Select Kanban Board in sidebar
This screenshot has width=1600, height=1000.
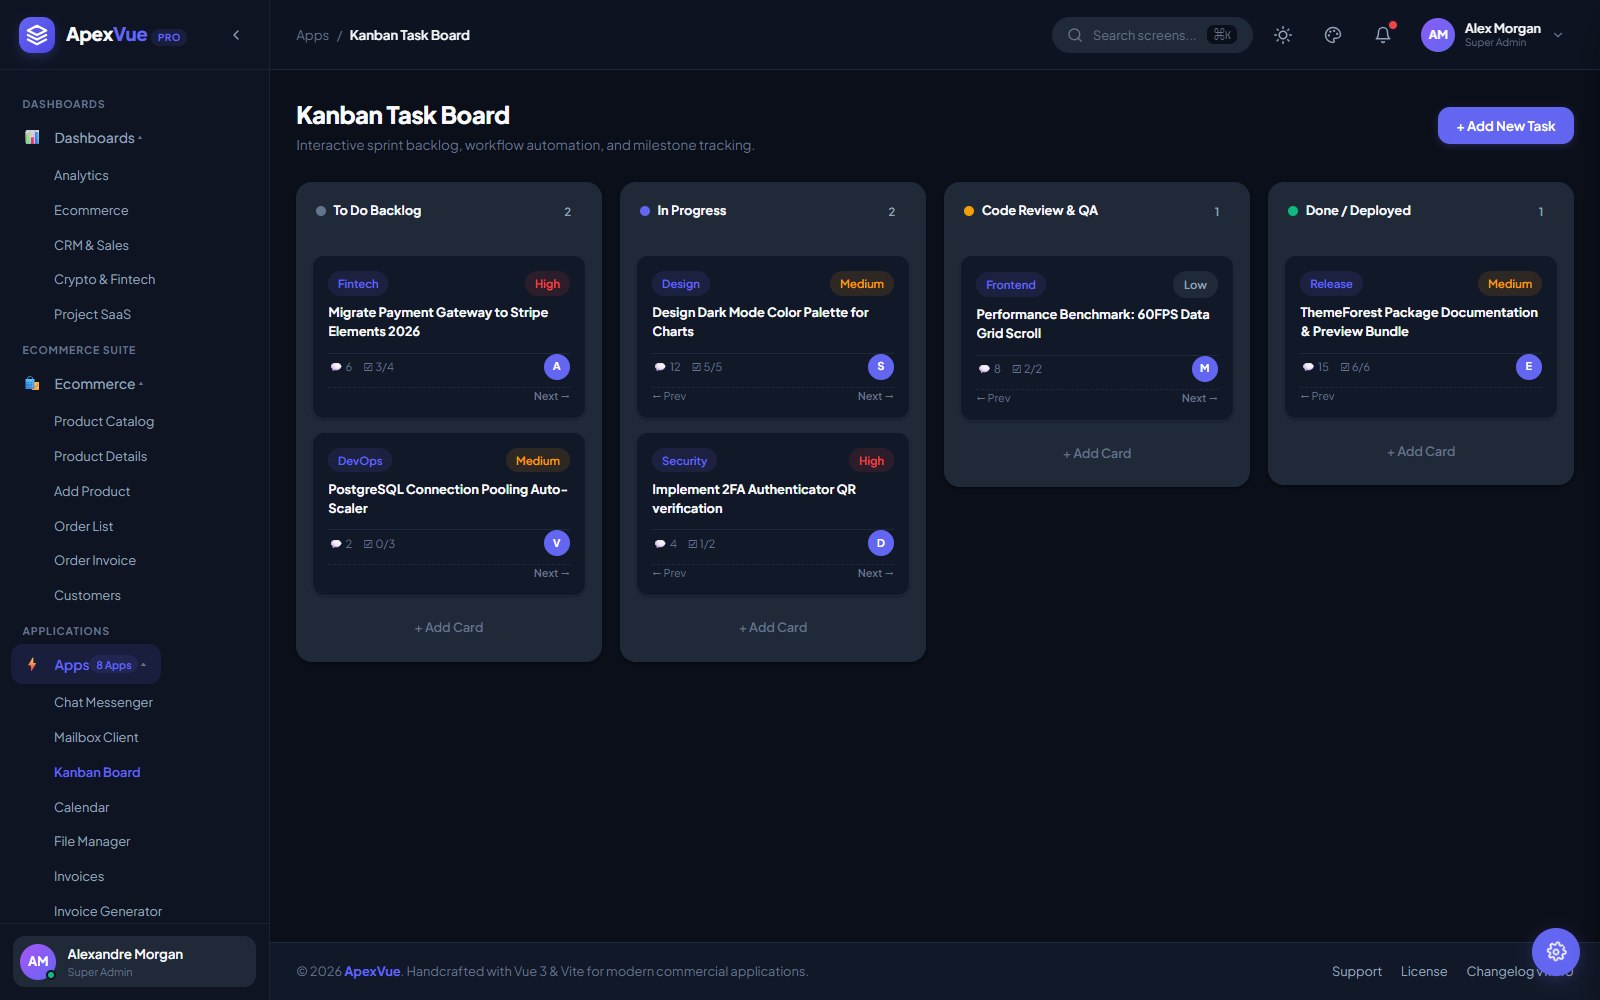pos(97,772)
